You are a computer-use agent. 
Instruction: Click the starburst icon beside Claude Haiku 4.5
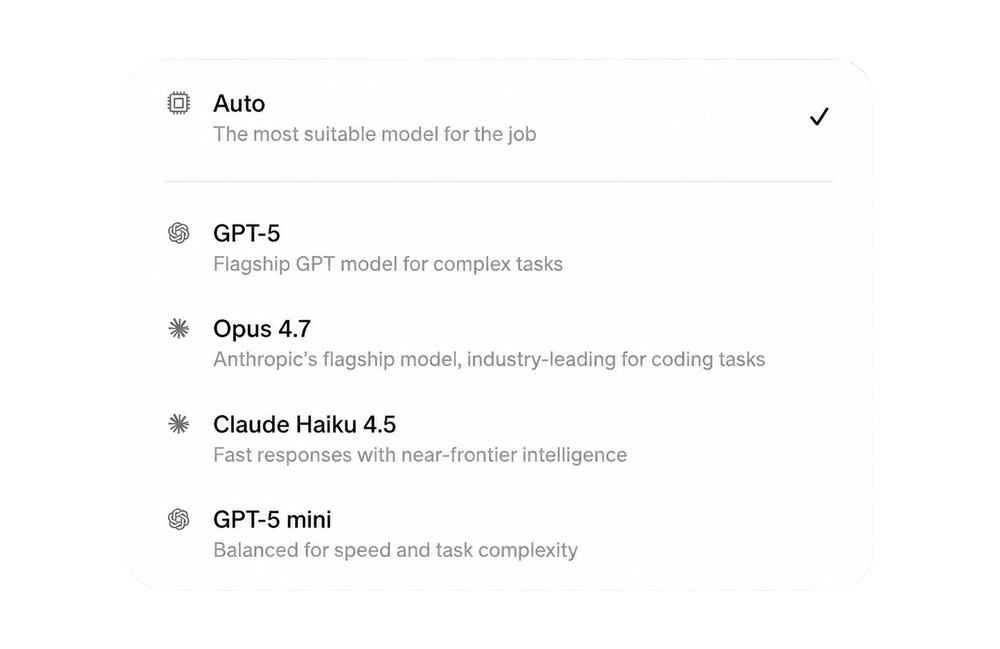pyautogui.click(x=179, y=424)
